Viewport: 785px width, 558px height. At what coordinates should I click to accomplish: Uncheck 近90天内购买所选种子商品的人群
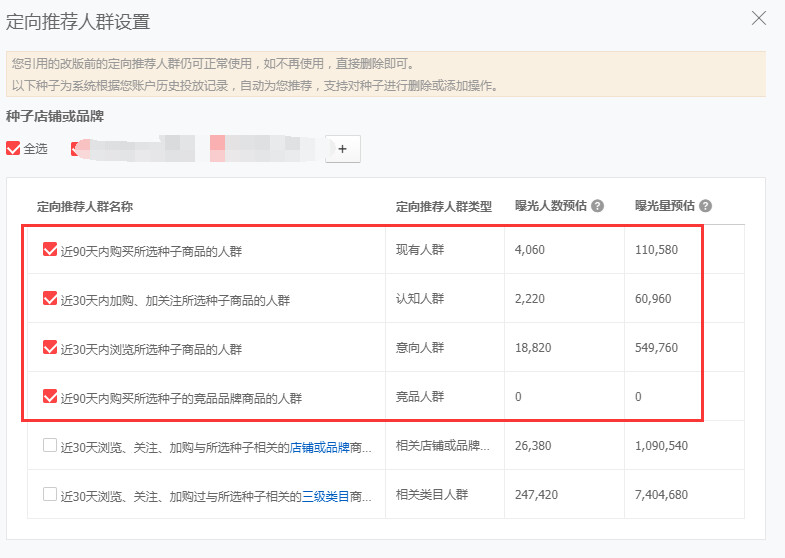50,250
